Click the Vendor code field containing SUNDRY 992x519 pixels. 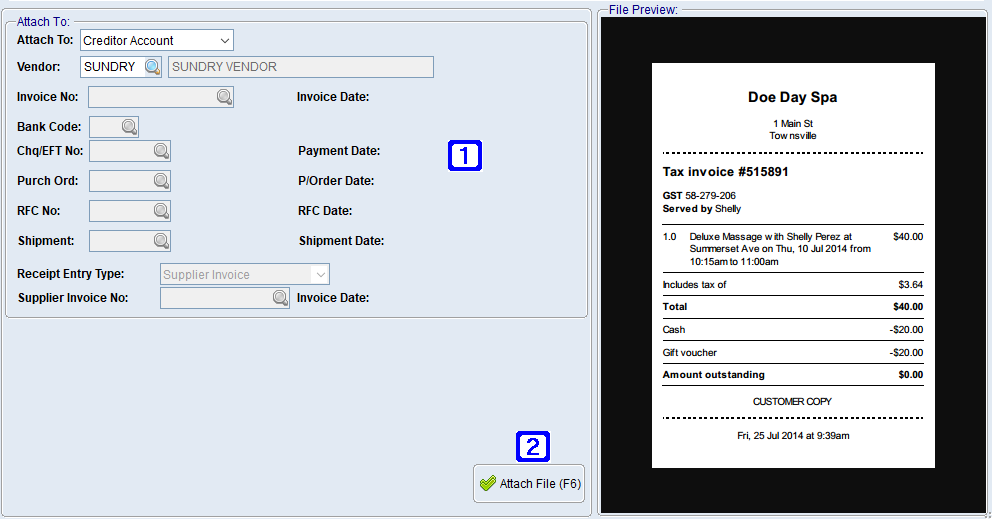(110, 67)
